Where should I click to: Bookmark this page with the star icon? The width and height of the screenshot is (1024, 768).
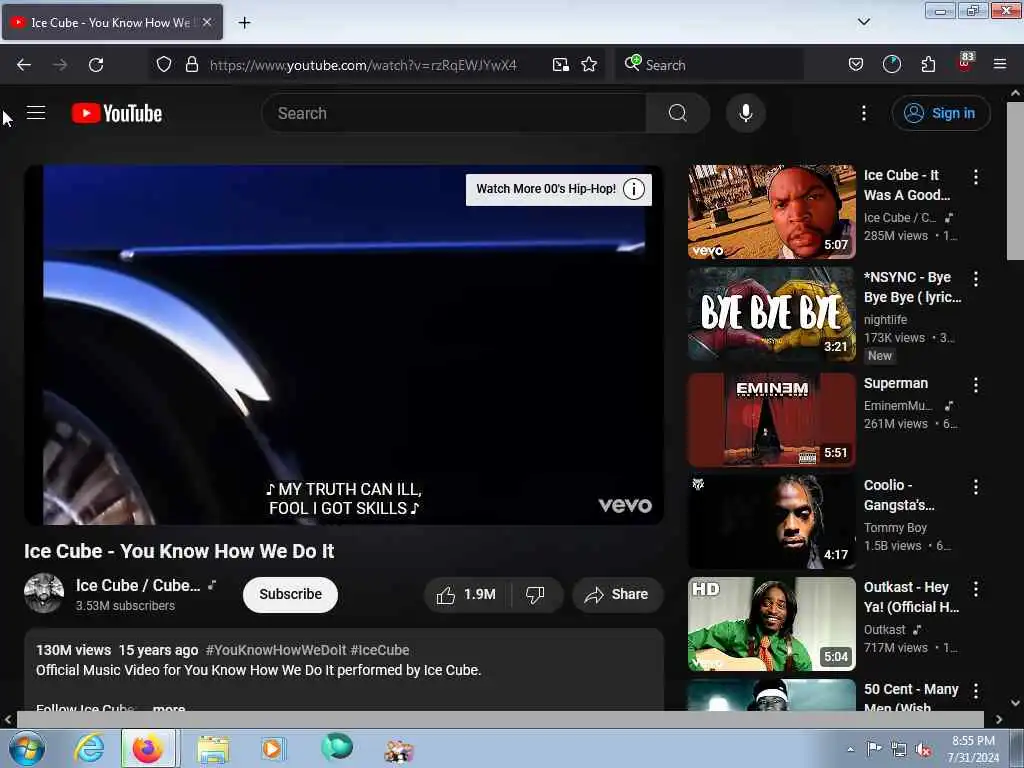[589, 65]
